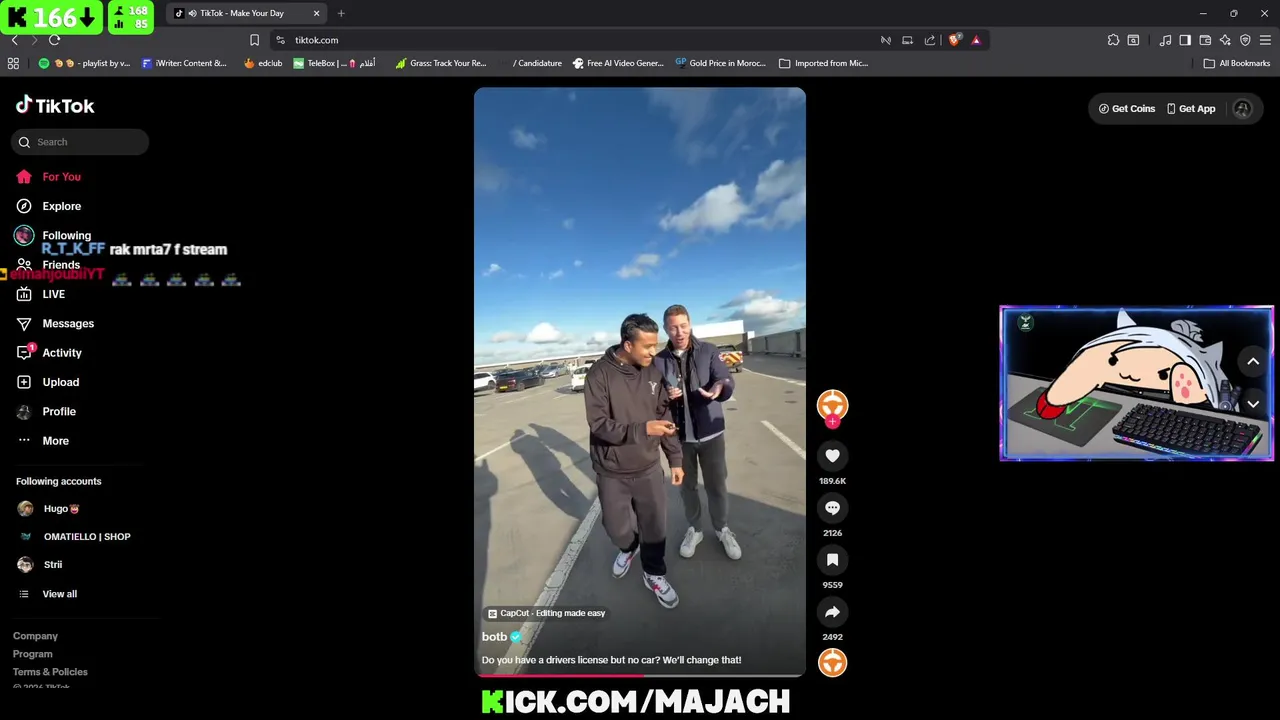Expand following accounts with View all
The image size is (1280, 720).
pos(47,594)
